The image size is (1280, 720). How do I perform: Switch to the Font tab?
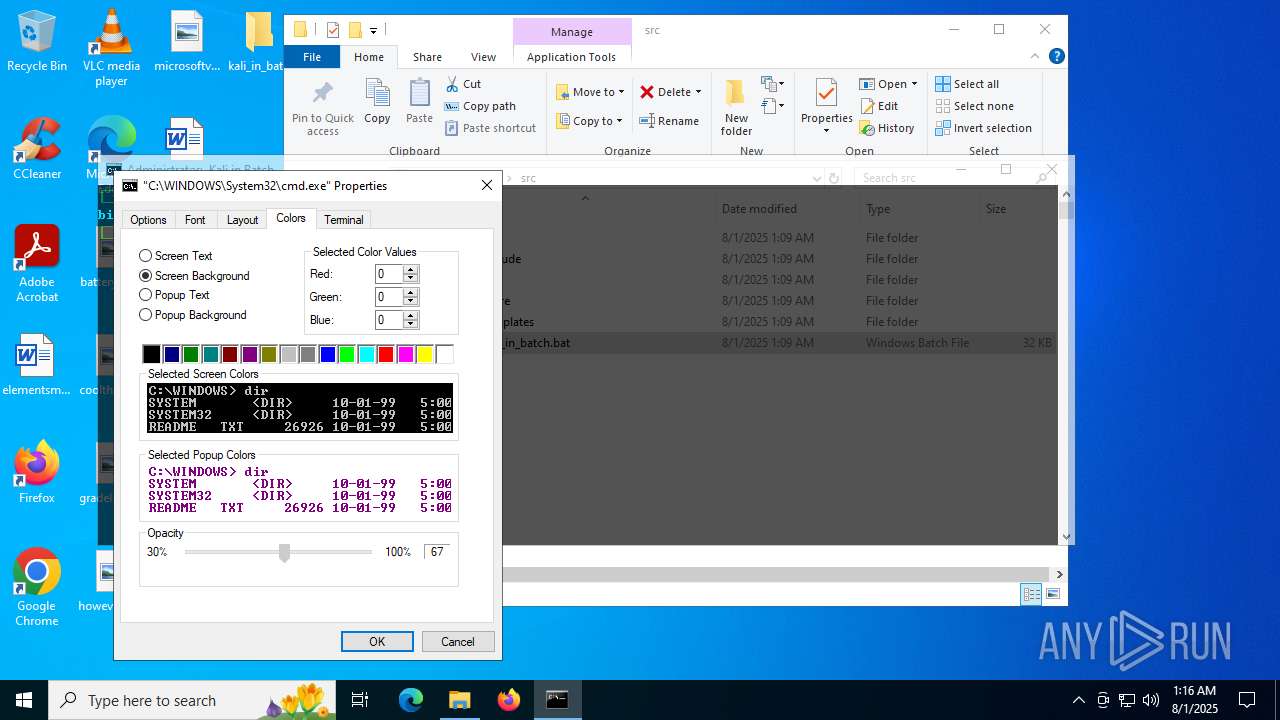tap(195, 220)
